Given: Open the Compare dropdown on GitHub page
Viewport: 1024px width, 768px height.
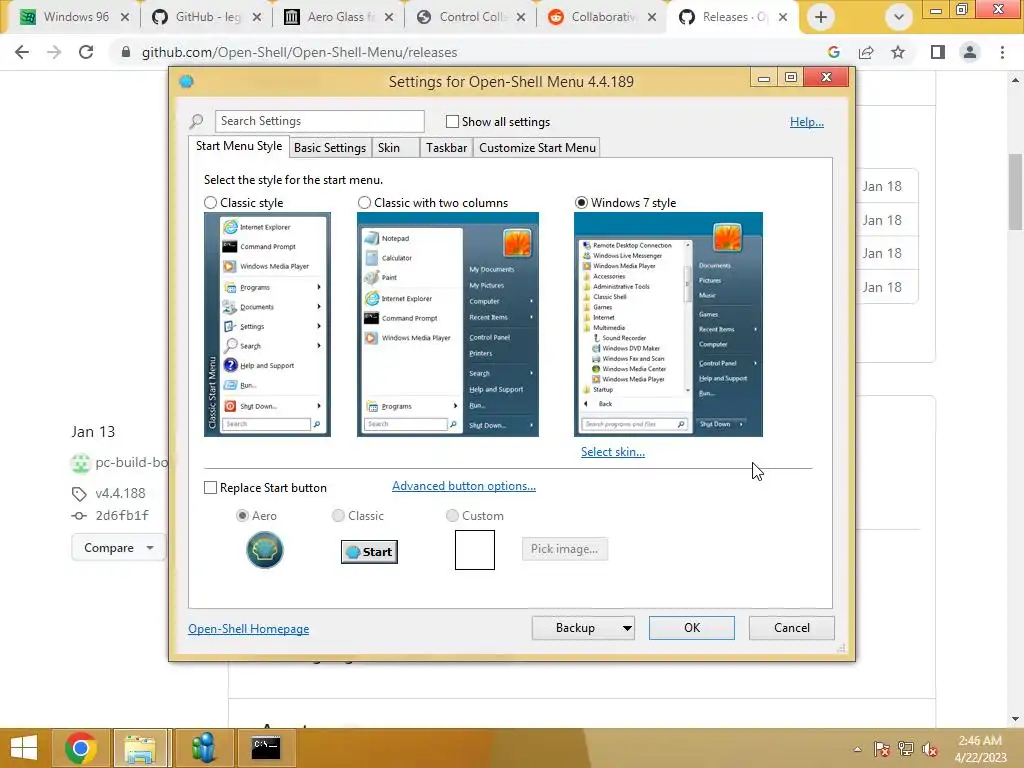Looking at the screenshot, I should (118, 548).
